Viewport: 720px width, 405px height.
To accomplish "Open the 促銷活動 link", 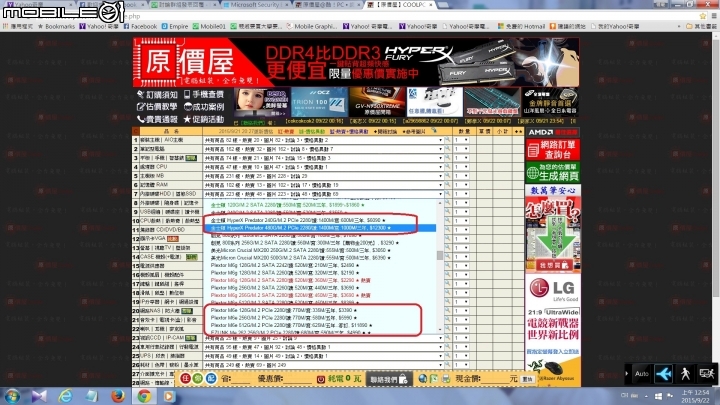I will [204, 119].
